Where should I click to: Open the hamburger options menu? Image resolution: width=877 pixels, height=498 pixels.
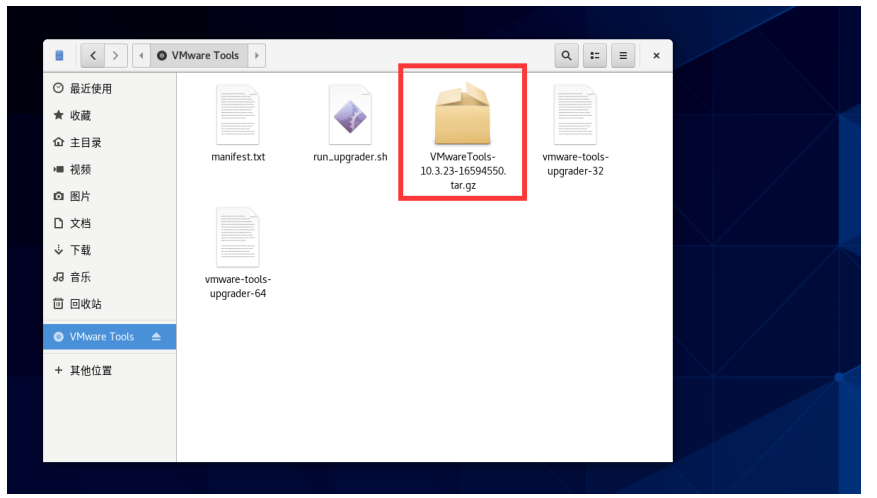tap(623, 55)
